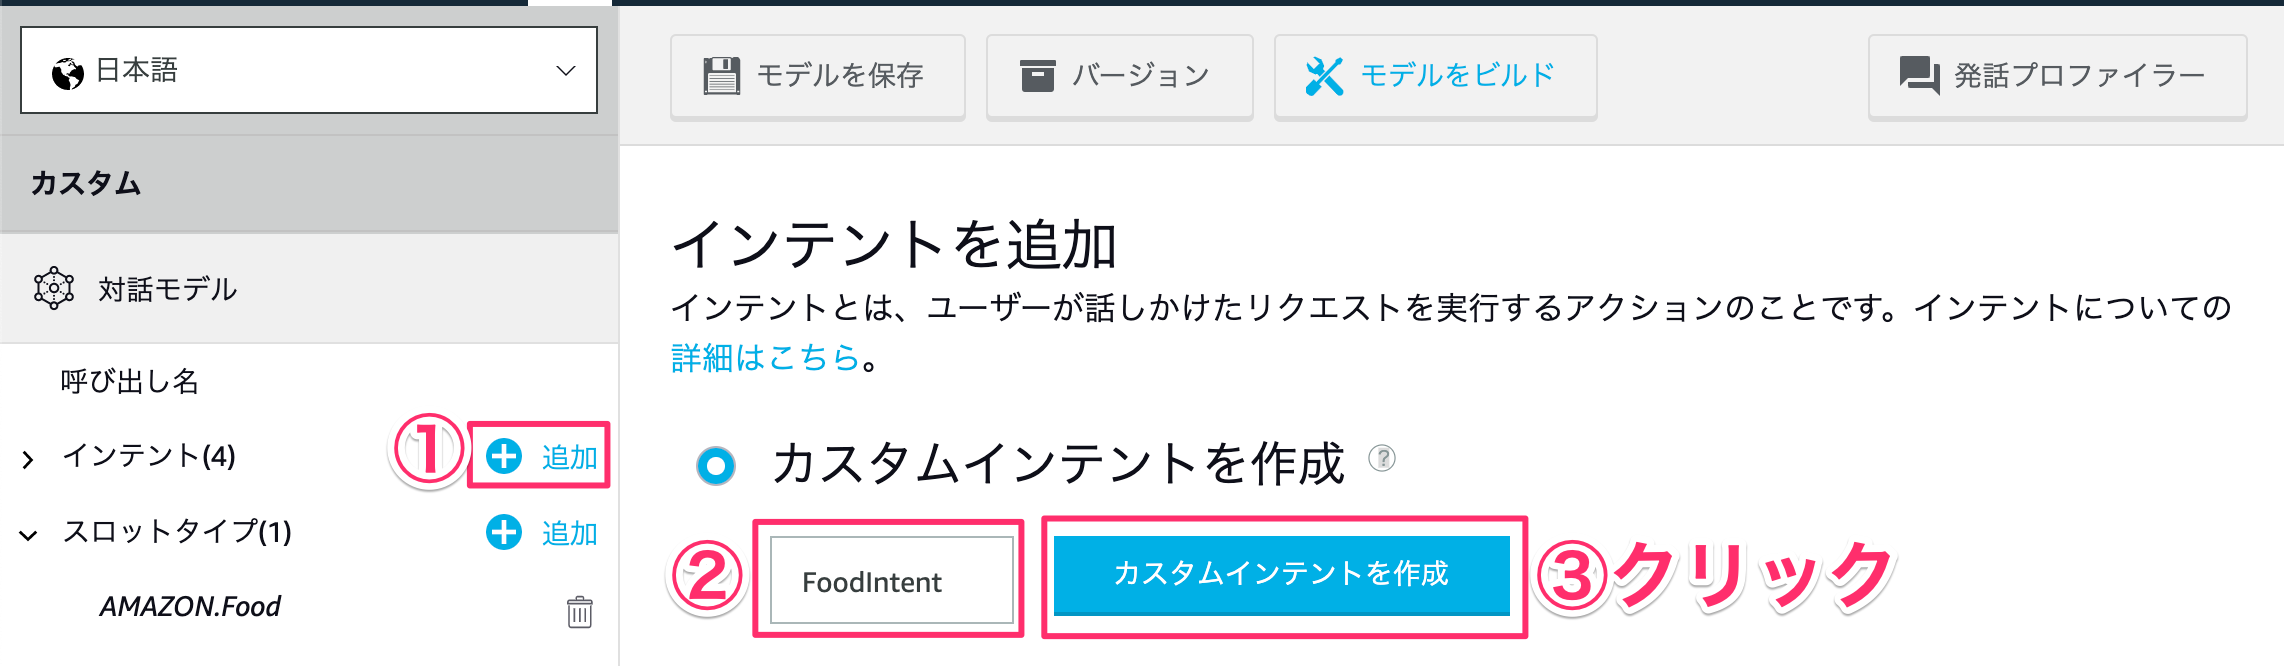This screenshot has height=666, width=2284.
Task: Click the utterance profiler chat icon
Action: (1919, 75)
